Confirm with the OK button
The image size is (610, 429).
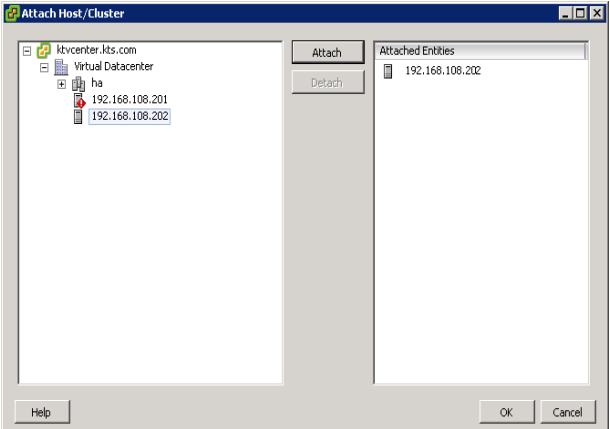pos(507,411)
